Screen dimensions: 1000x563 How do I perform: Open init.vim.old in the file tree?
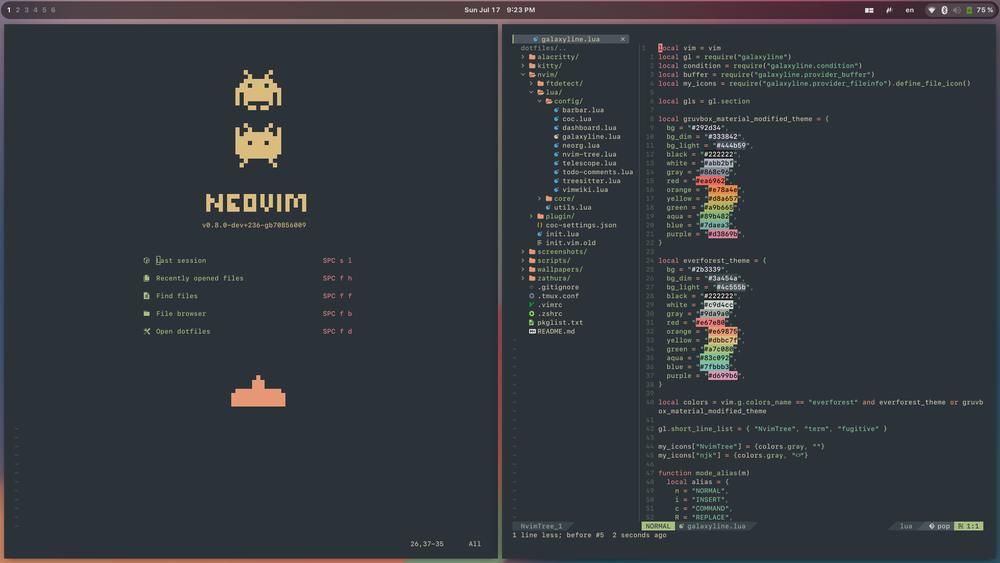click(x=571, y=243)
